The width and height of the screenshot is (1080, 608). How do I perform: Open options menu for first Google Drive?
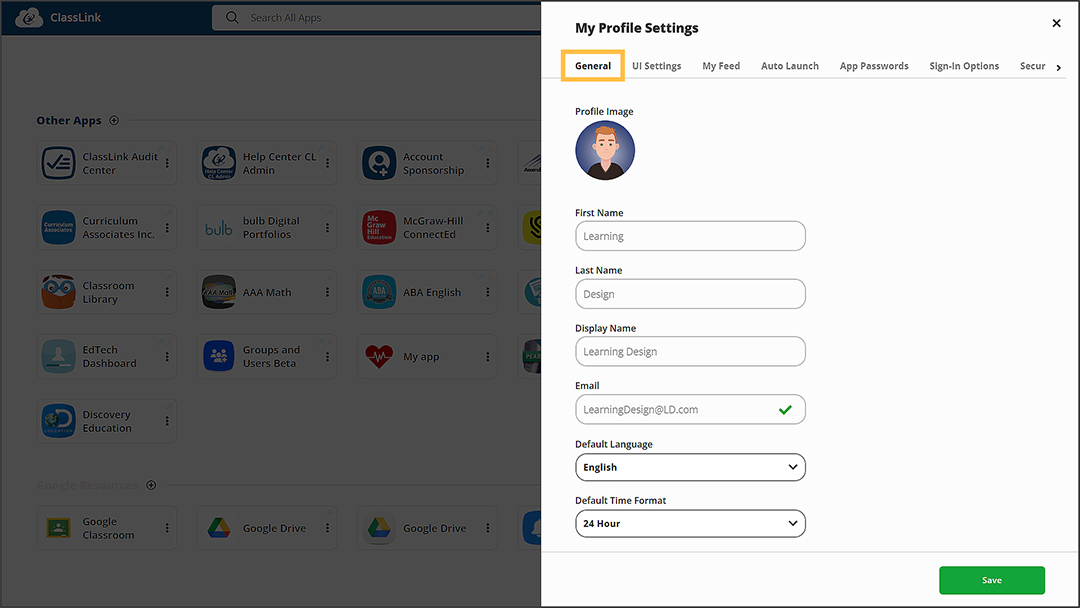(x=327, y=528)
